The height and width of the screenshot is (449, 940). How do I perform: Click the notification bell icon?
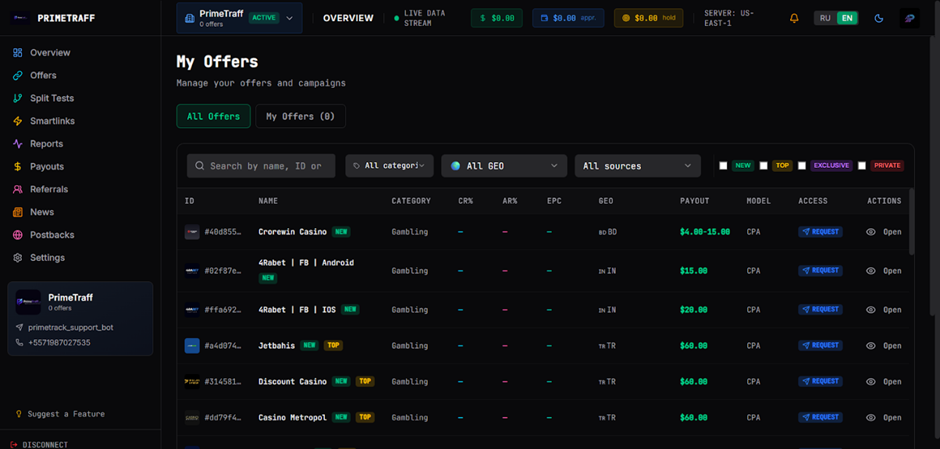click(x=794, y=18)
